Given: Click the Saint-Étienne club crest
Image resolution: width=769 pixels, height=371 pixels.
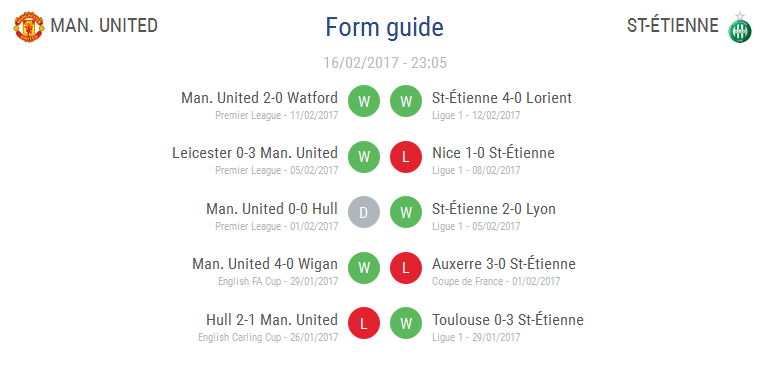Looking at the screenshot, I should (740, 27).
